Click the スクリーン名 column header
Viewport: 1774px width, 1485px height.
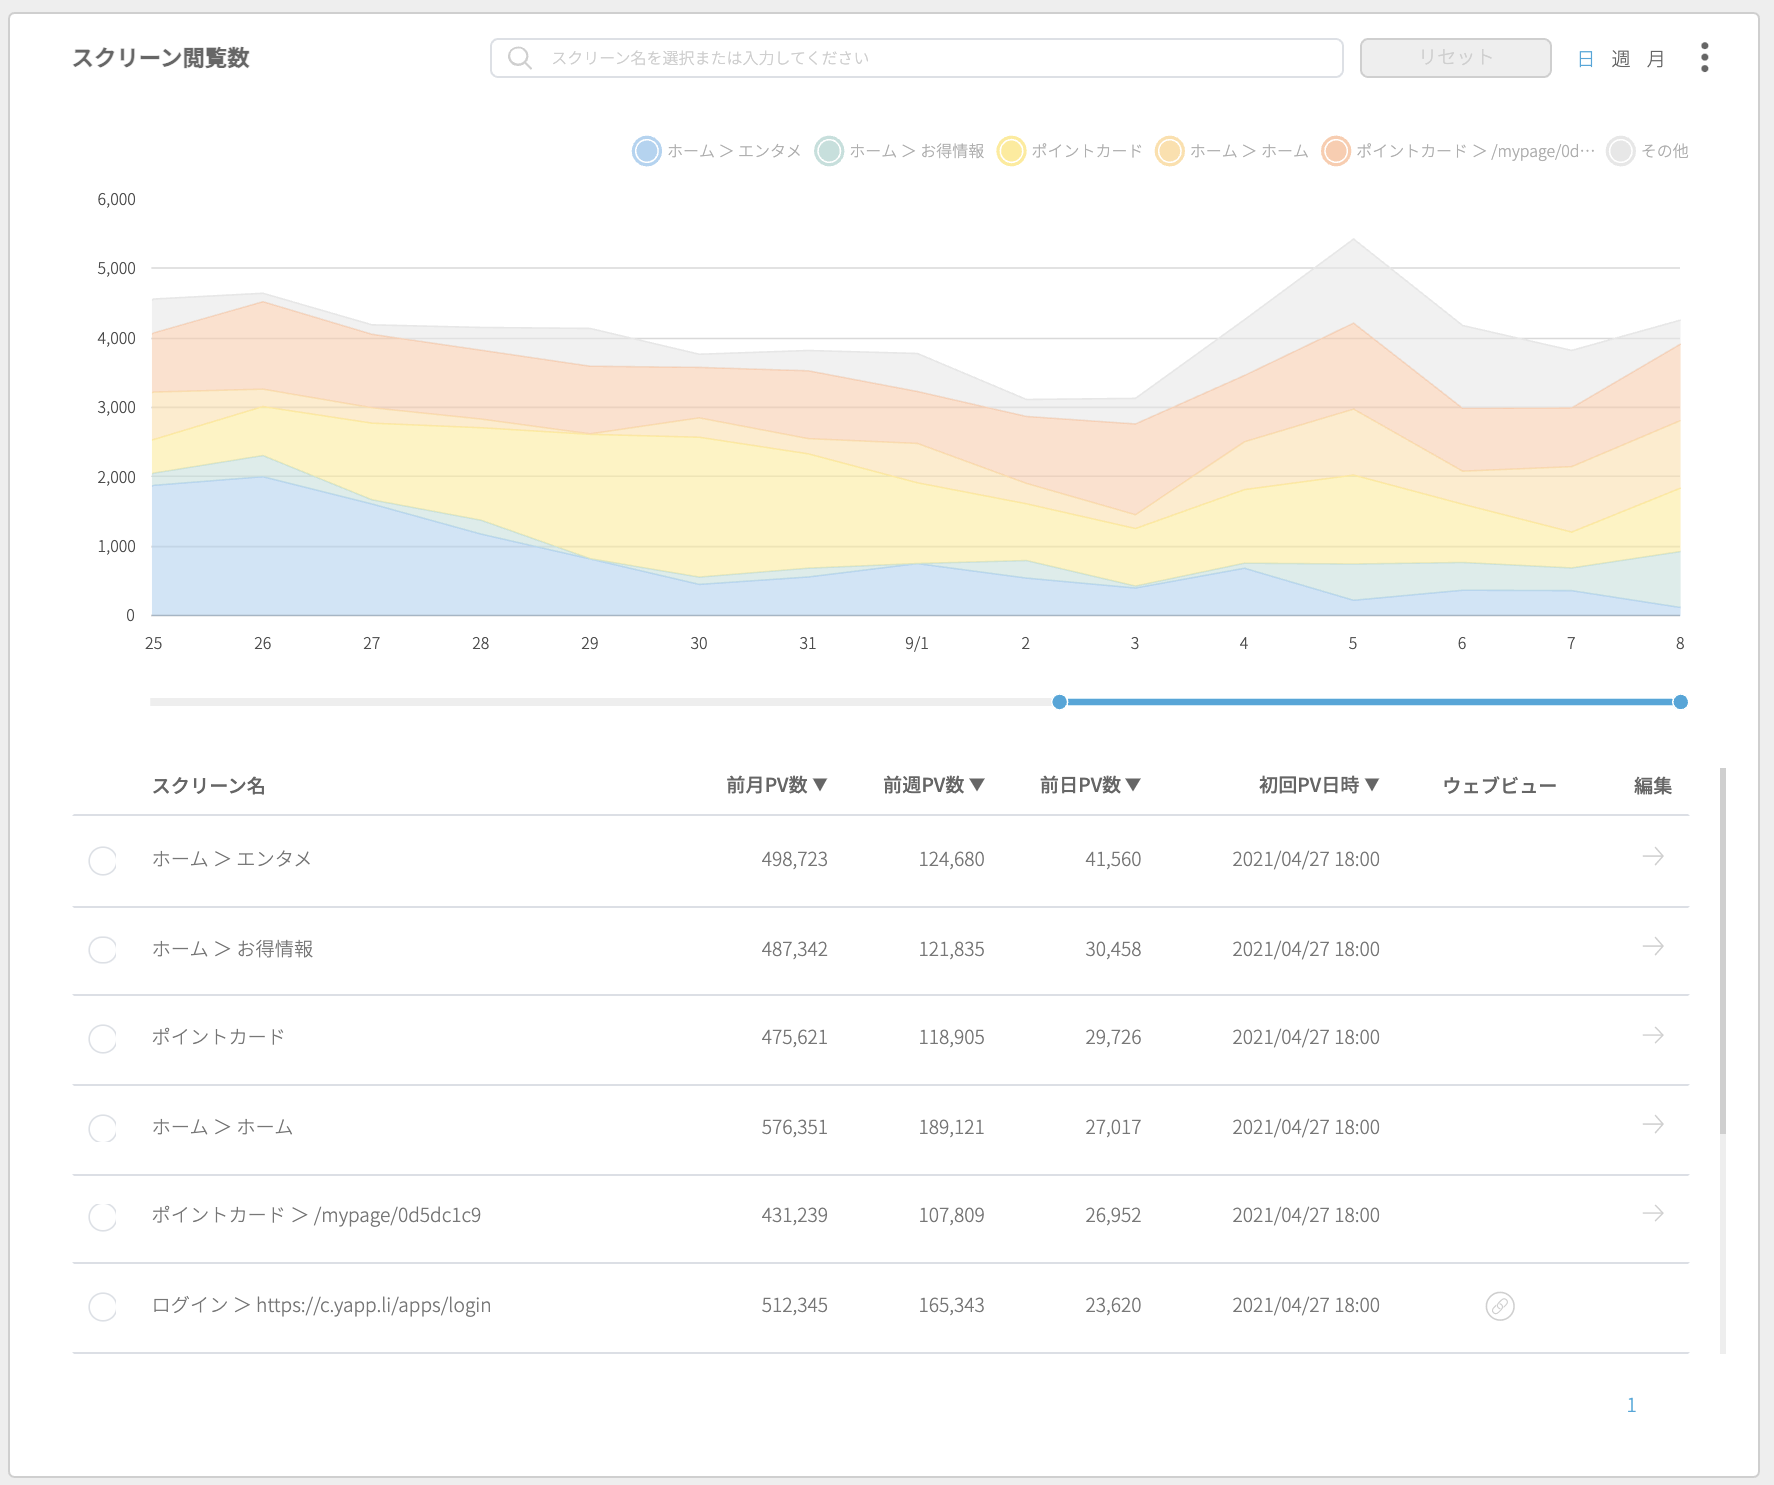pos(208,785)
